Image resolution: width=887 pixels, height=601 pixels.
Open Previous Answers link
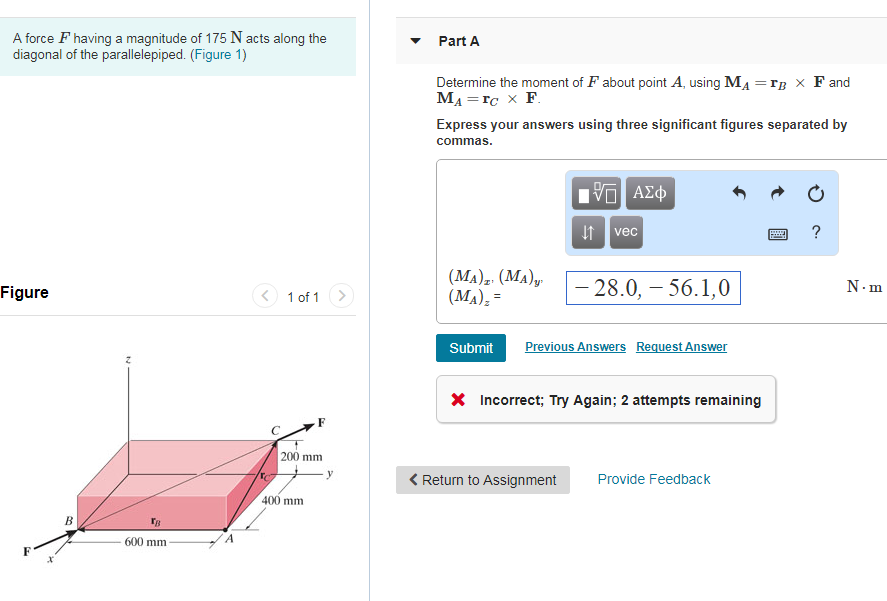[x=575, y=346]
